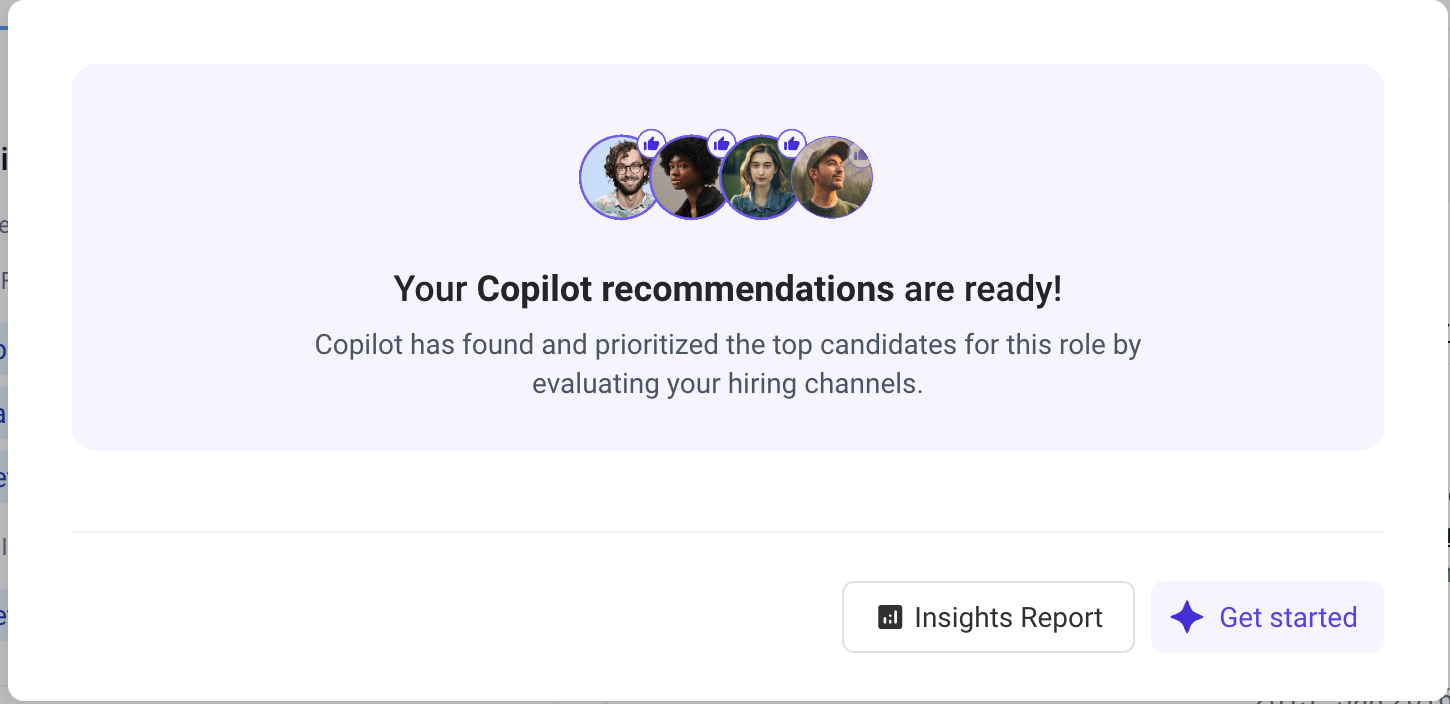Click the thumbs-up badge on the denim jacket woman's avatar
Screen dimensions: 1450x704
(792, 143)
